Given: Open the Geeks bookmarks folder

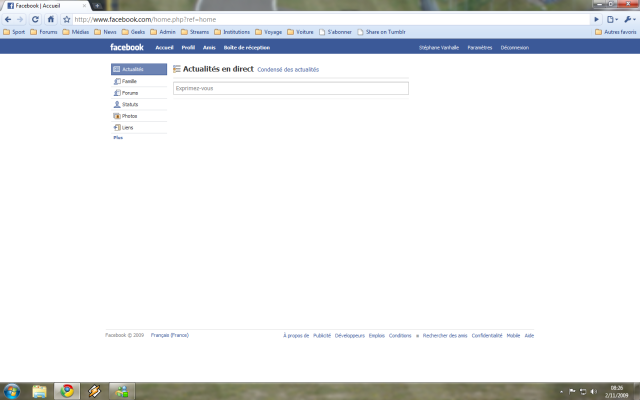Looking at the screenshot, I should tap(133, 32).
